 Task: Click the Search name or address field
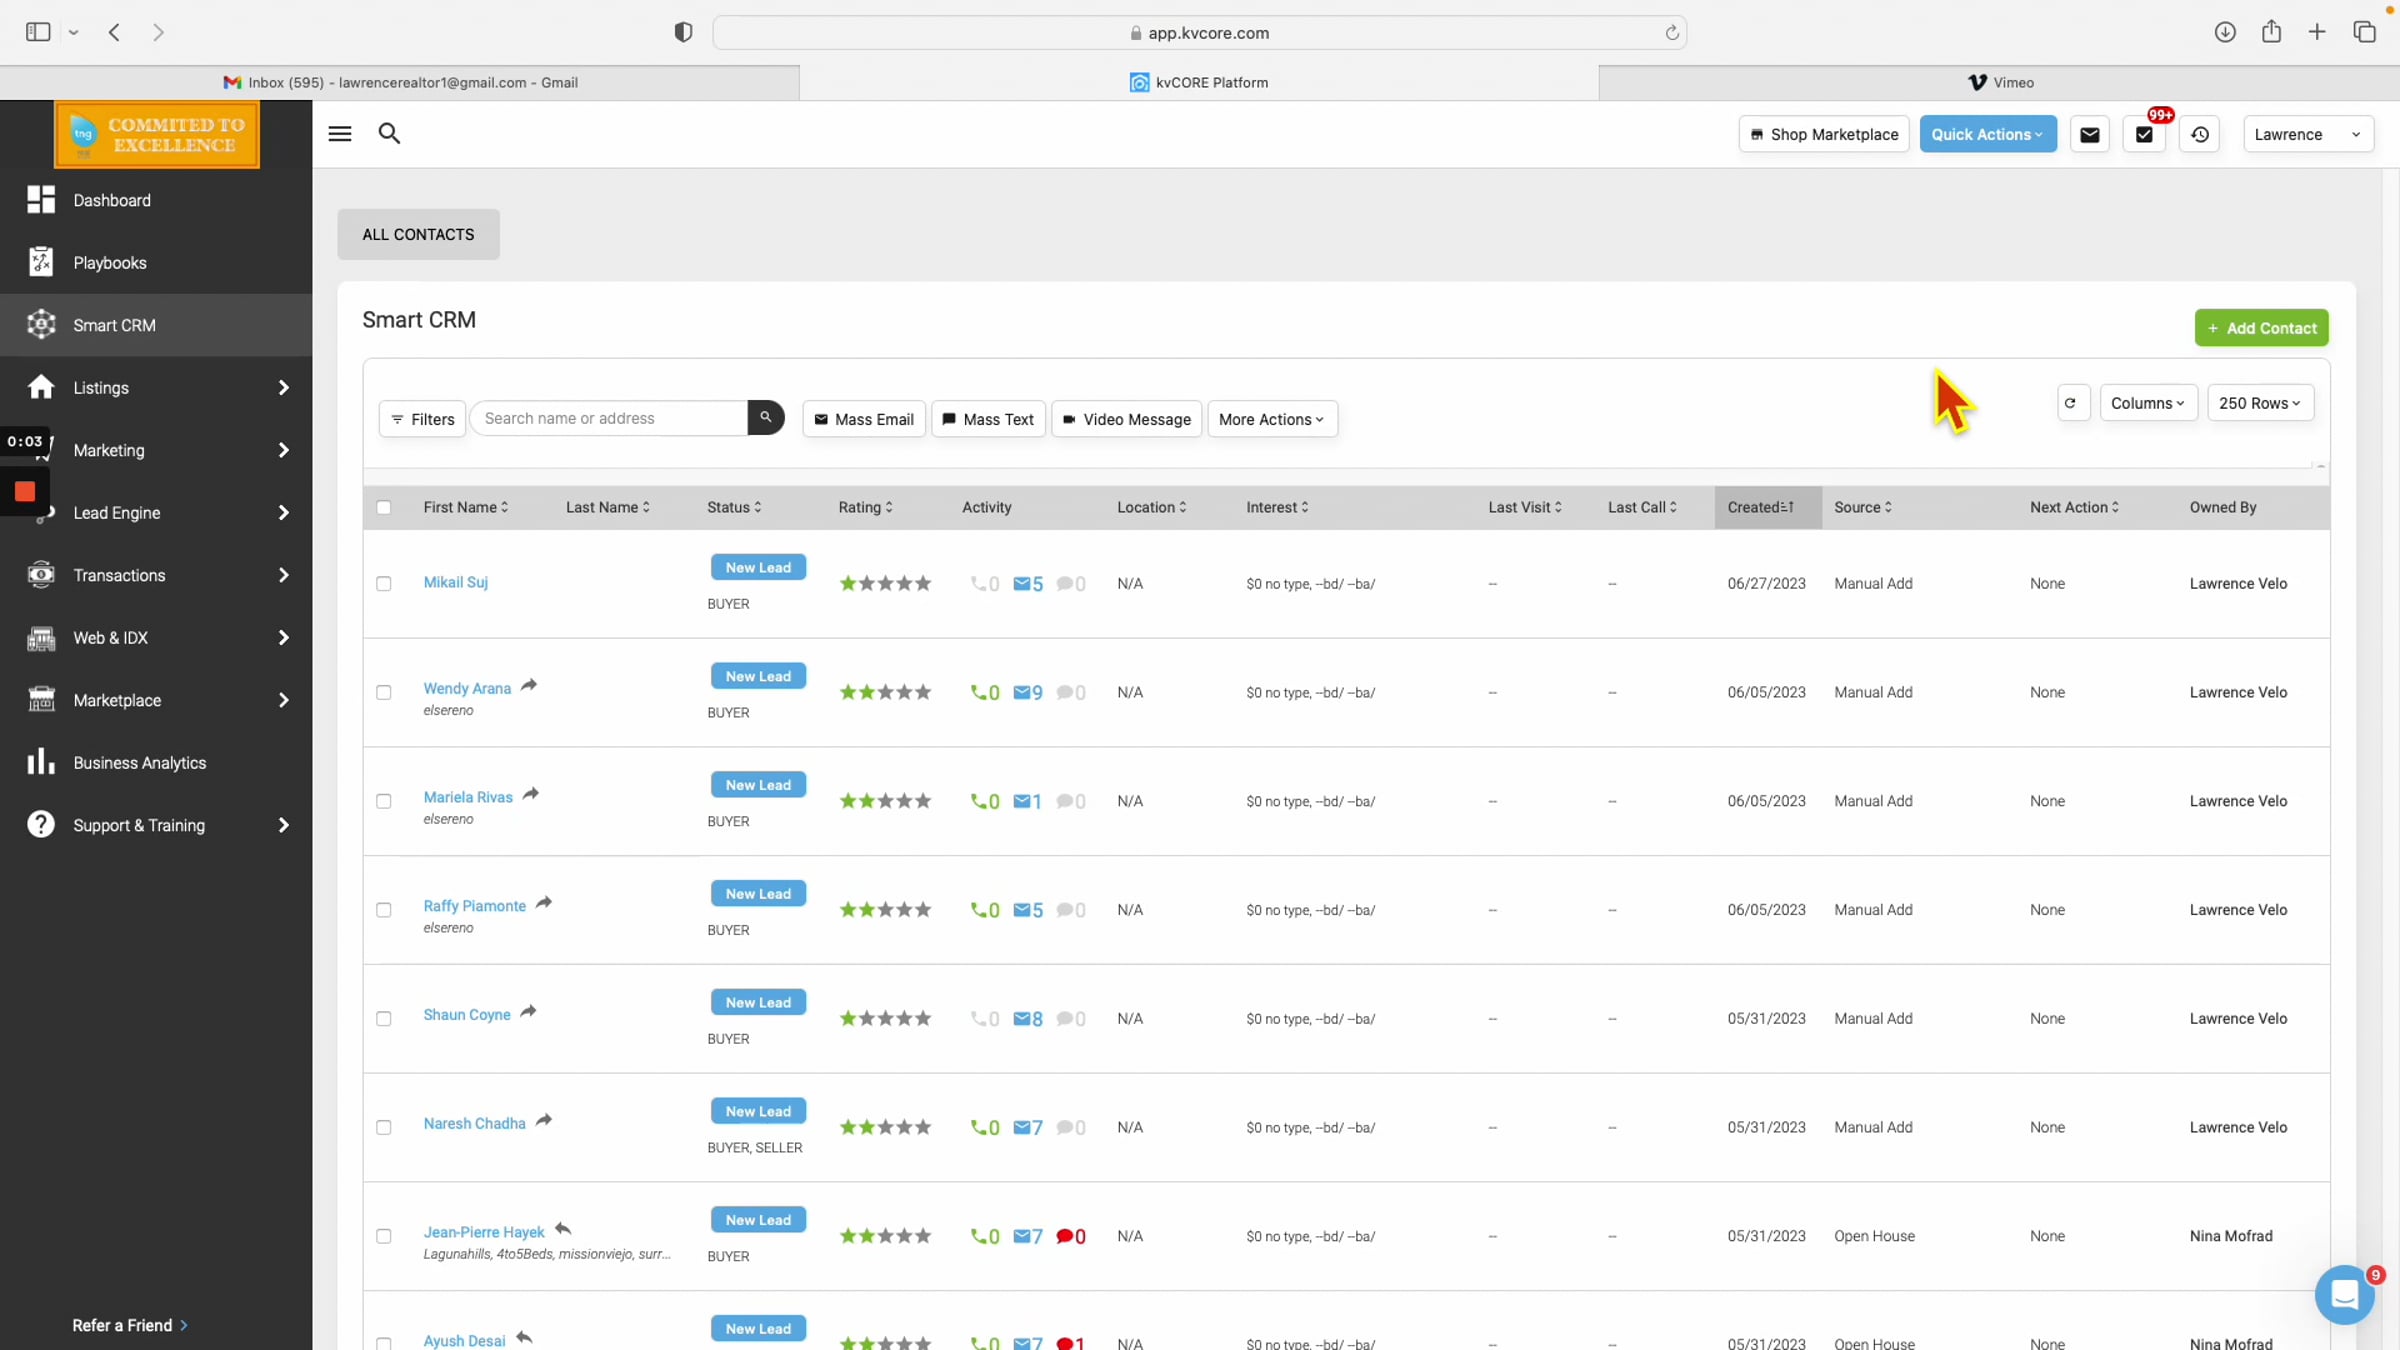(x=610, y=418)
